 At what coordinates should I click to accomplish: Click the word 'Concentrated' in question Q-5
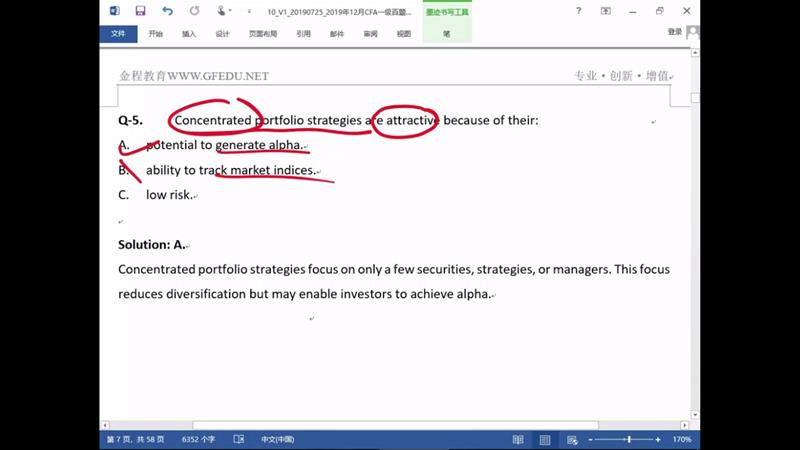point(213,120)
